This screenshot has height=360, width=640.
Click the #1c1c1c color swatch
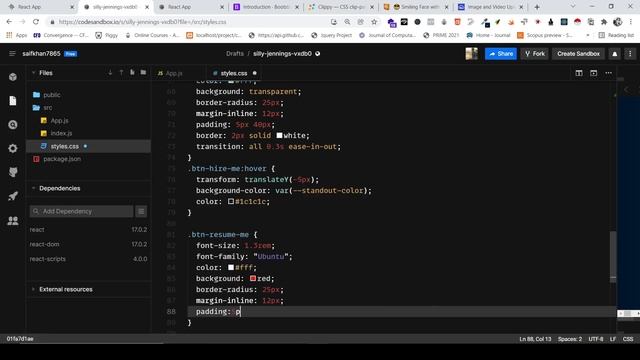(231, 201)
